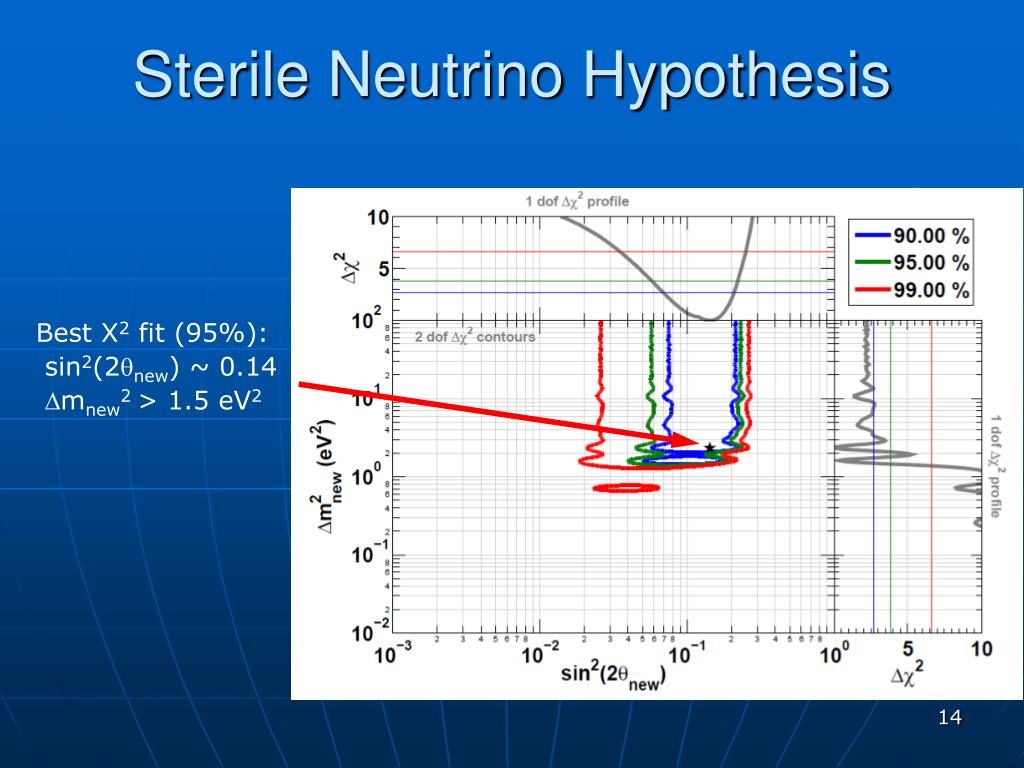Click the '10' tick under right Δχ² panel
The width and height of the screenshot is (1024, 768).
coord(981,648)
